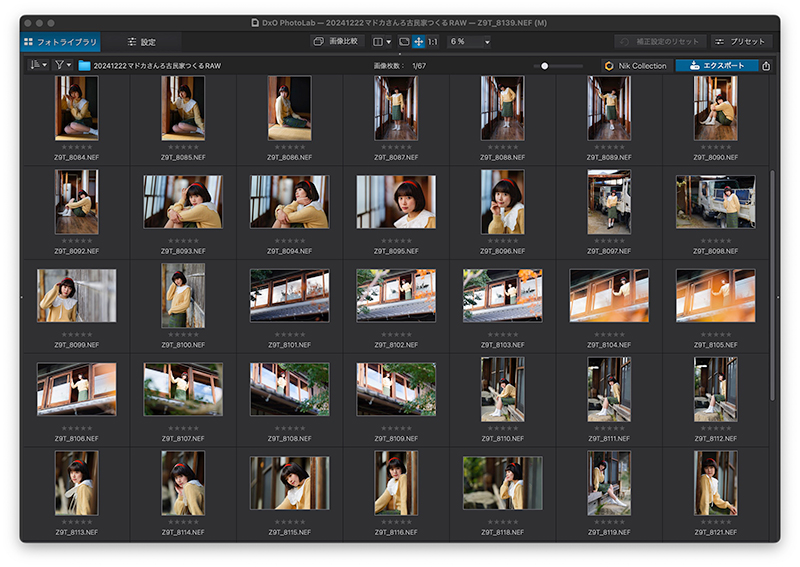Select the pan hand tool icon
Image resolution: width=800 pixels, height=567 pixels.
tap(418, 42)
